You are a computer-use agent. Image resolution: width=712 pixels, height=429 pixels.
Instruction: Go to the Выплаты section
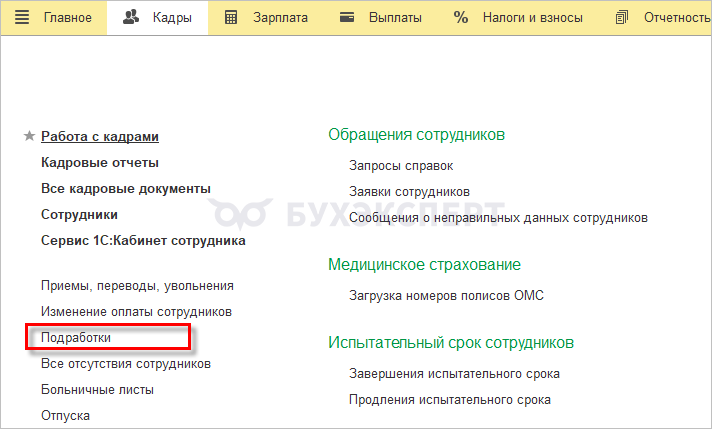click(x=395, y=18)
